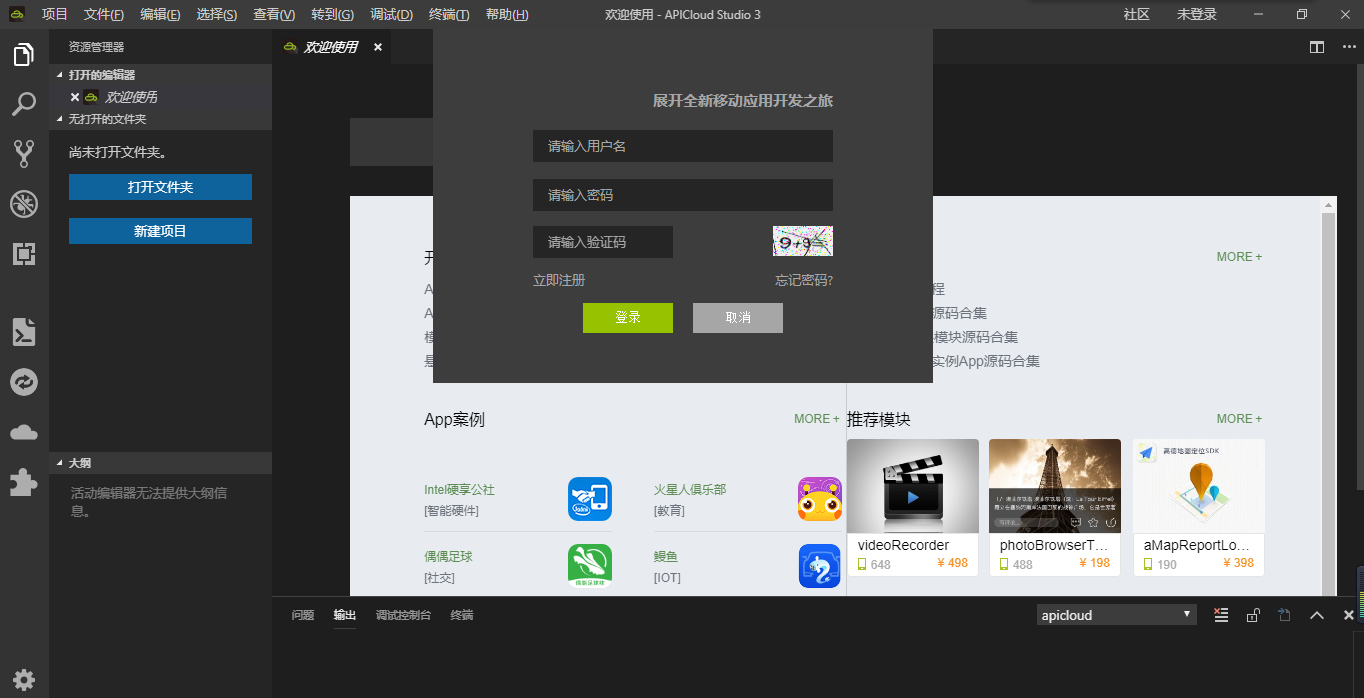Click the 鳗鱼 app icon
This screenshot has height=698, width=1364.
pyautogui.click(x=820, y=566)
